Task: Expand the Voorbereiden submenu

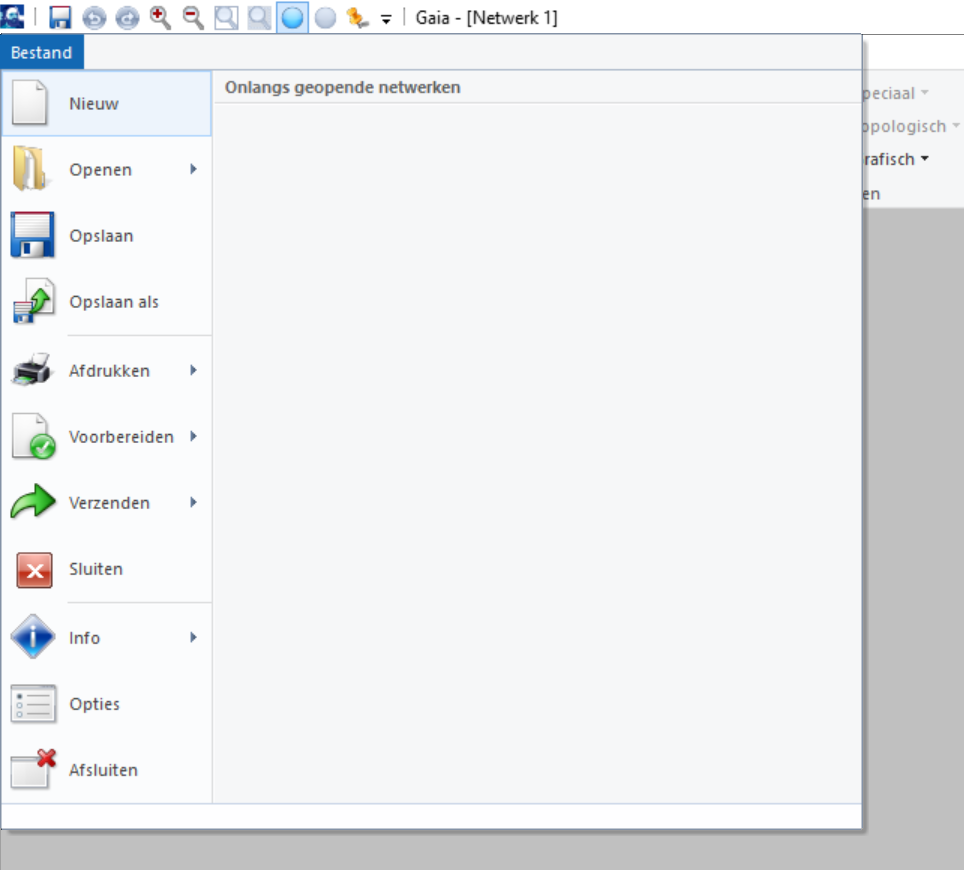Action: point(193,437)
